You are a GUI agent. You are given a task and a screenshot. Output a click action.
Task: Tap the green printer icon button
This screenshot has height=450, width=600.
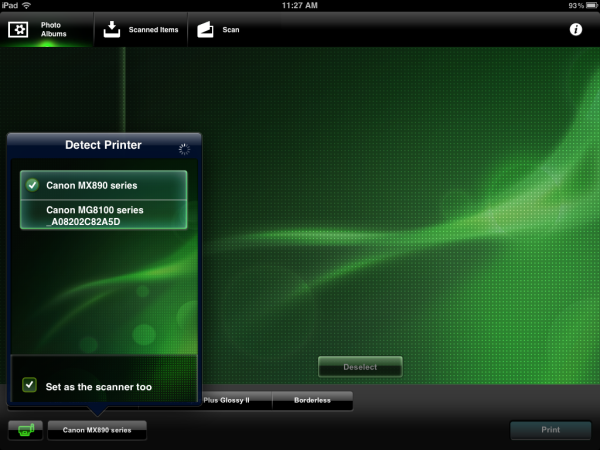[x=25, y=430]
